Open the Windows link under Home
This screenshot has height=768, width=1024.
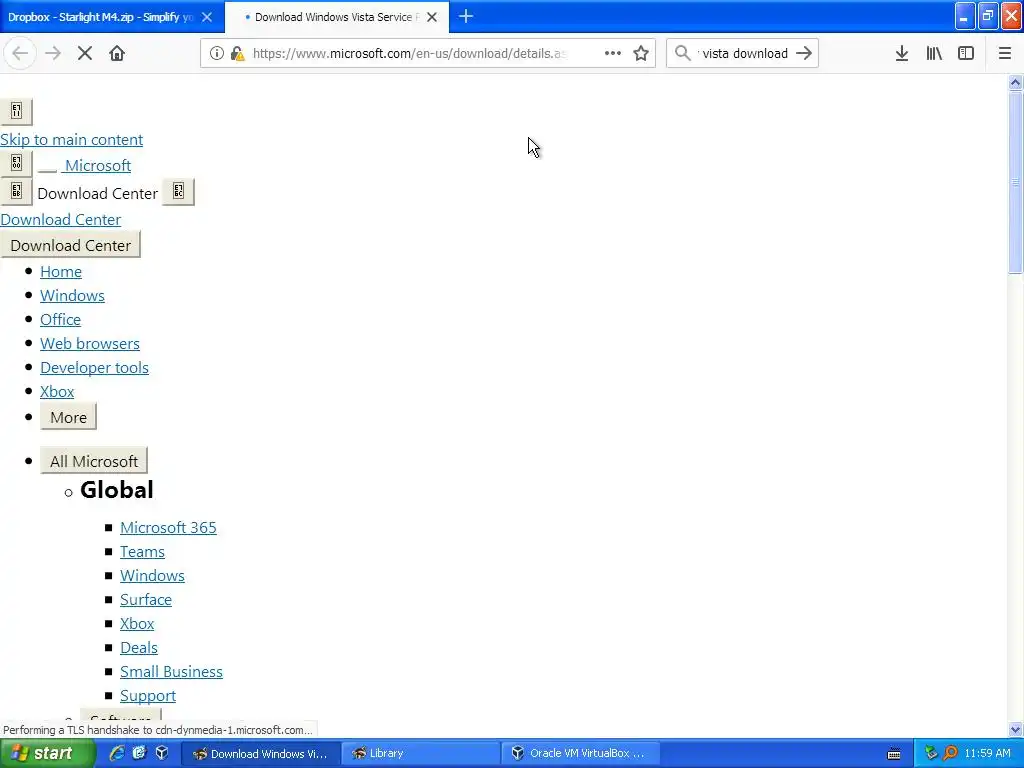[x=72, y=296]
